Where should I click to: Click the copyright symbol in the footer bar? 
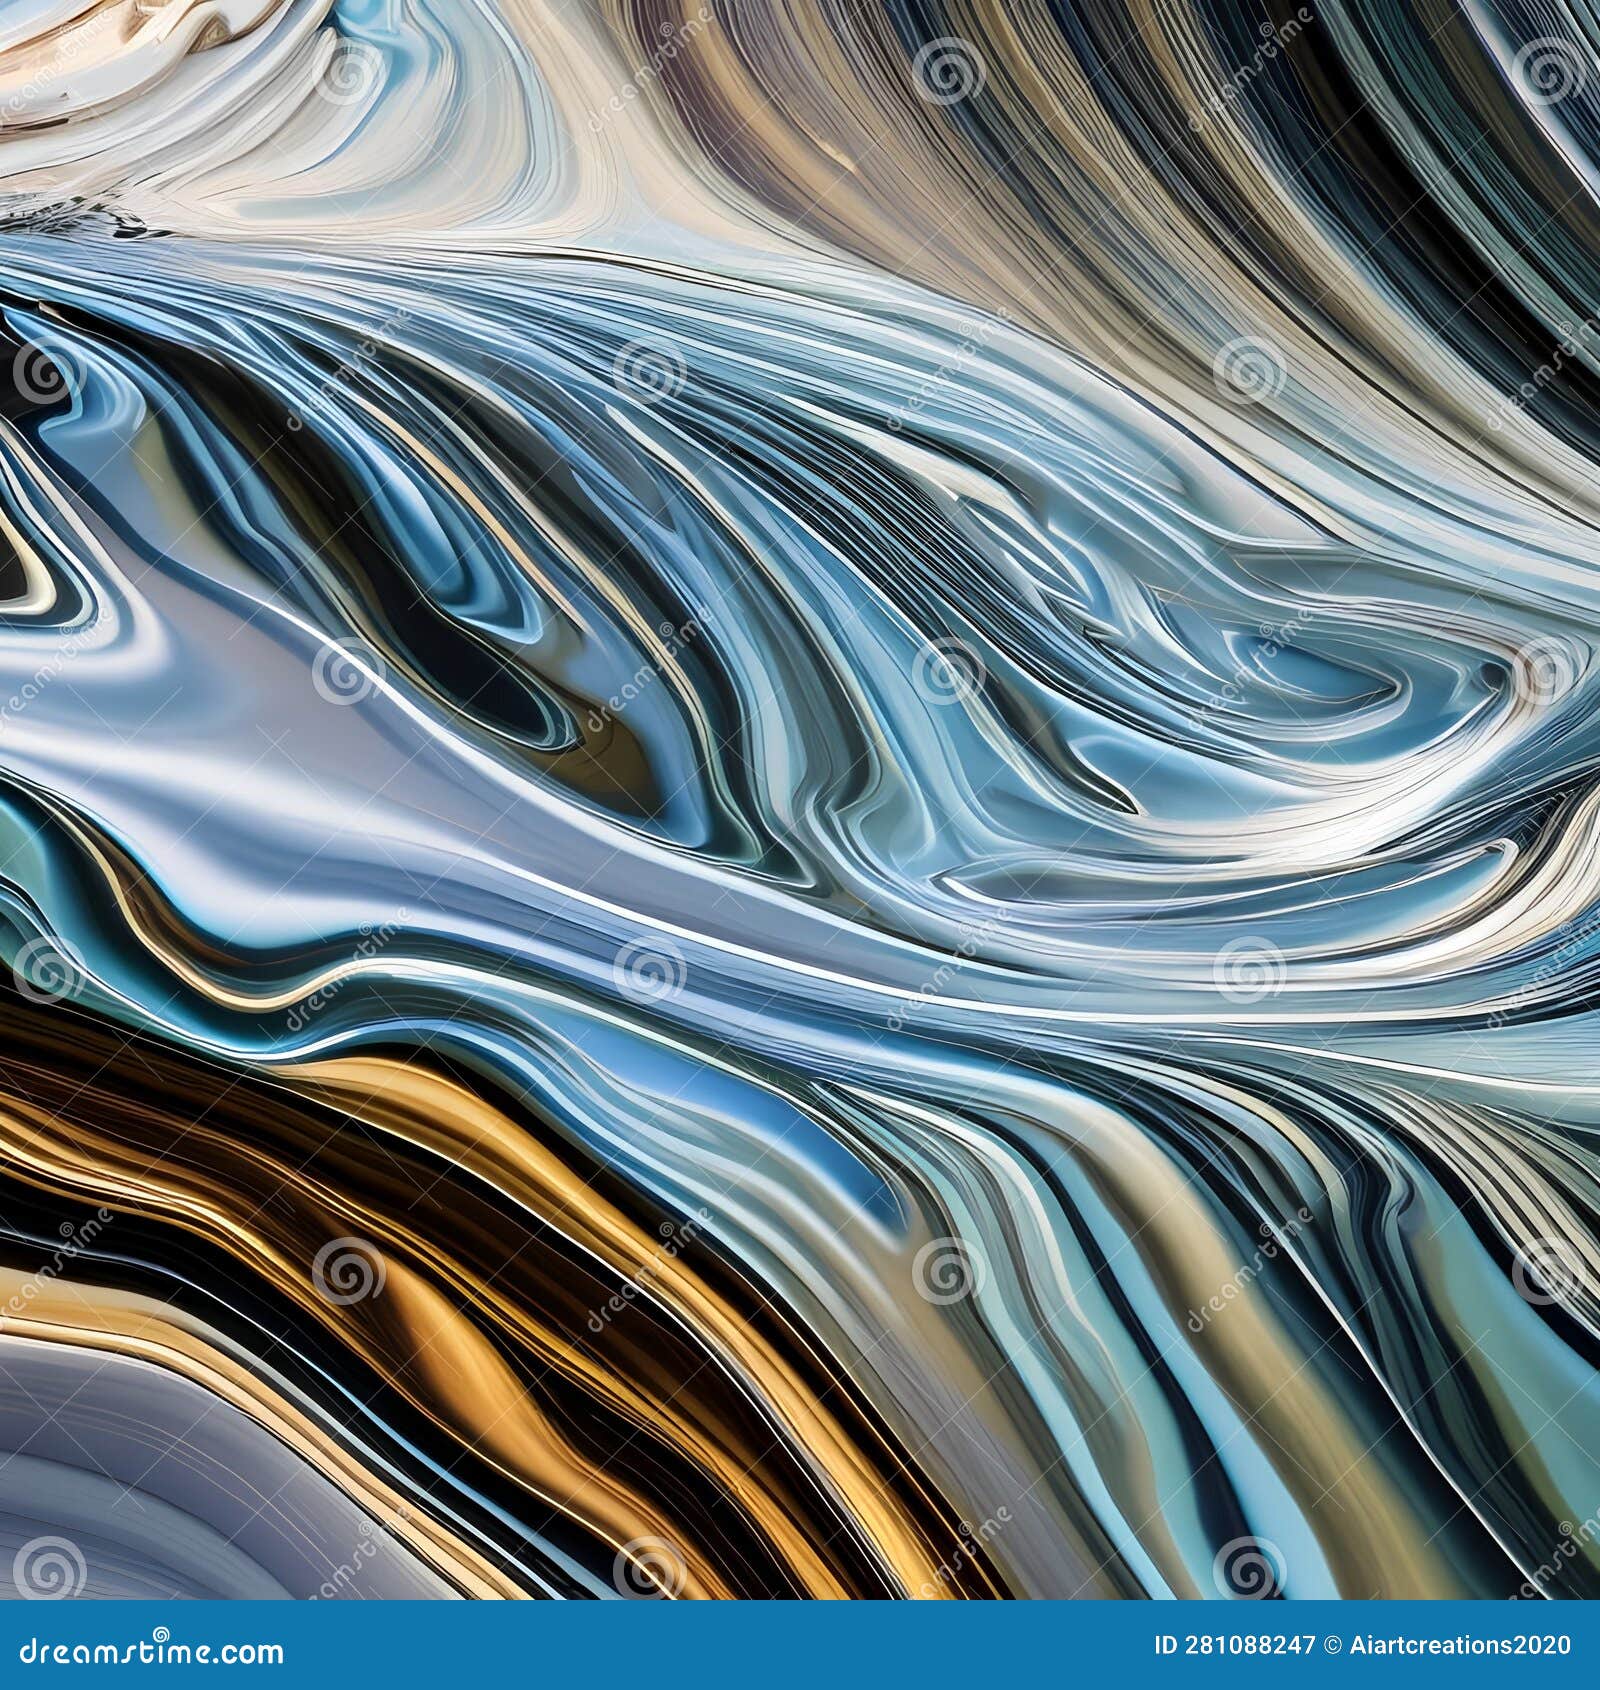pyautogui.click(x=1334, y=1645)
